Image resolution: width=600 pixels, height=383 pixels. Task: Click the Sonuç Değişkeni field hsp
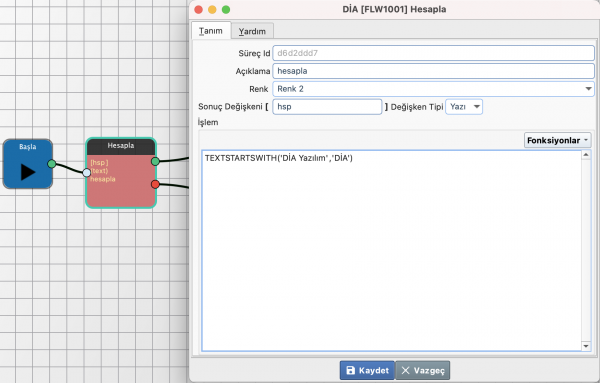(327, 107)
